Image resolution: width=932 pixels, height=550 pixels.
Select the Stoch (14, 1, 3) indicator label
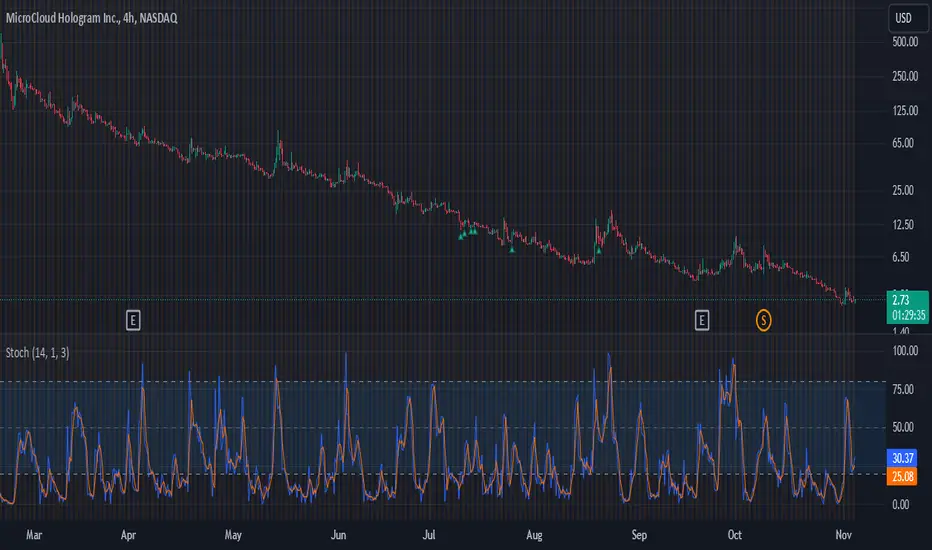pyautogui.click(x=37, y=353)
